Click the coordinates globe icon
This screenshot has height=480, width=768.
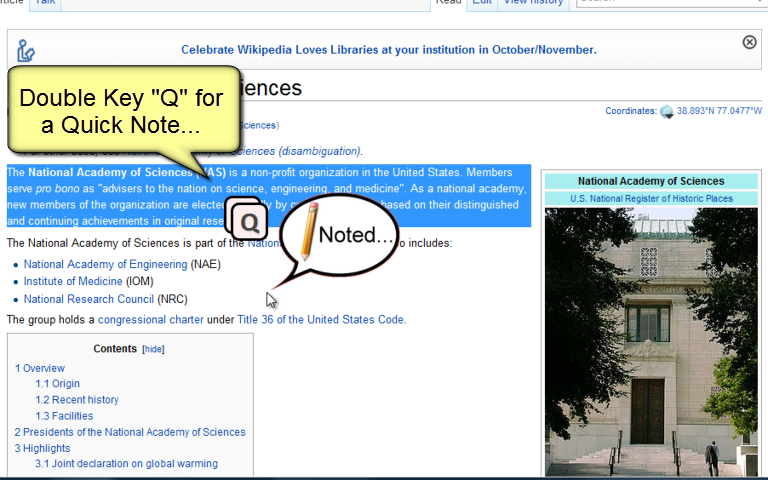tap(667, 112)
